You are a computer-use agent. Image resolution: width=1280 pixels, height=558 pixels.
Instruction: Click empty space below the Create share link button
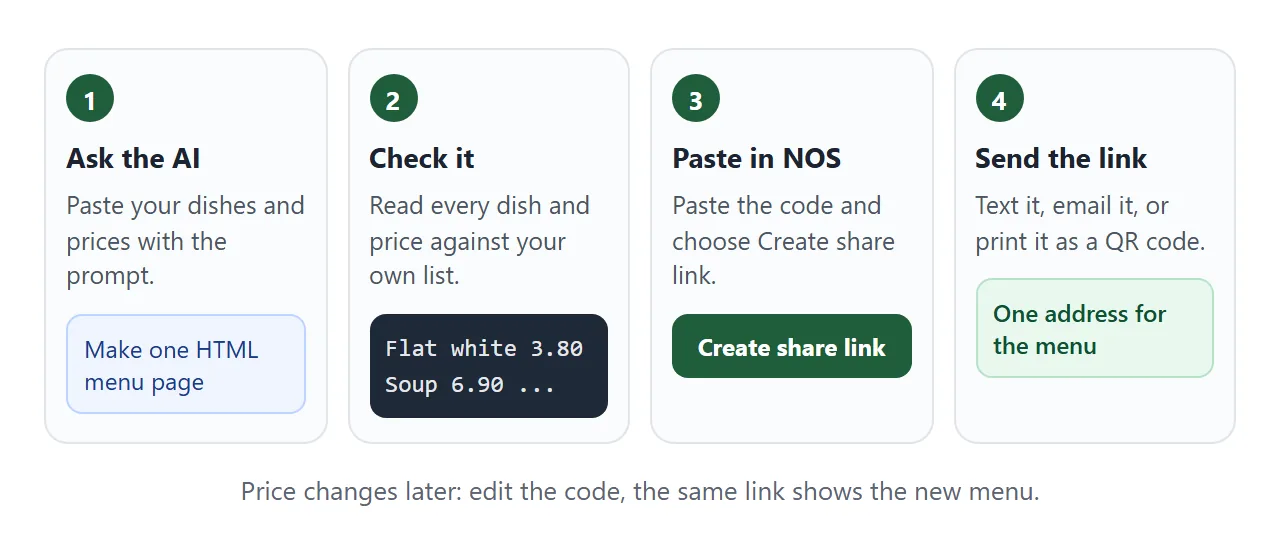(792, 410)
